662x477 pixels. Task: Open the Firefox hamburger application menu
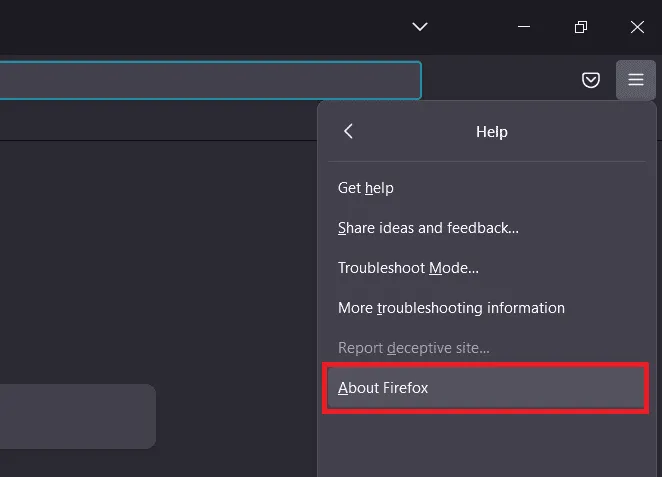click(x=635, y=80)
